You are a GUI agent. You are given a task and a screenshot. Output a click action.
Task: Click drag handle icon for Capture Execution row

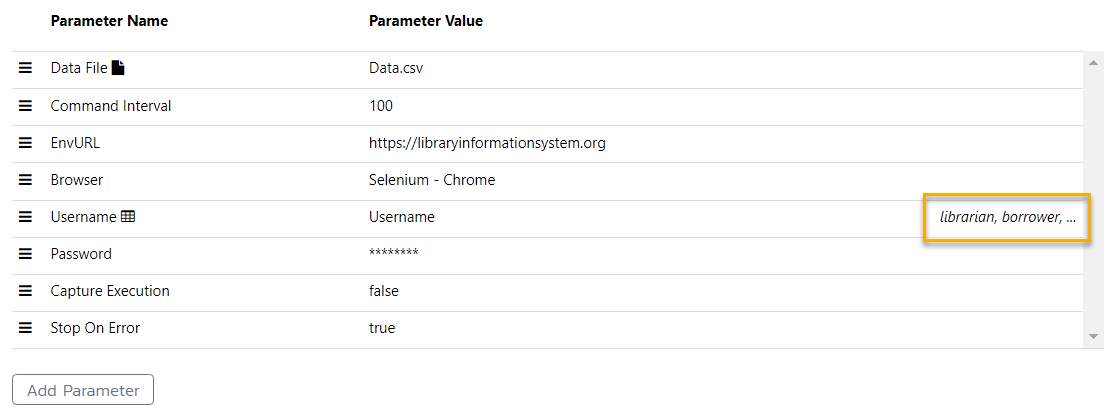pyautogui.click(x=26, y=291)
